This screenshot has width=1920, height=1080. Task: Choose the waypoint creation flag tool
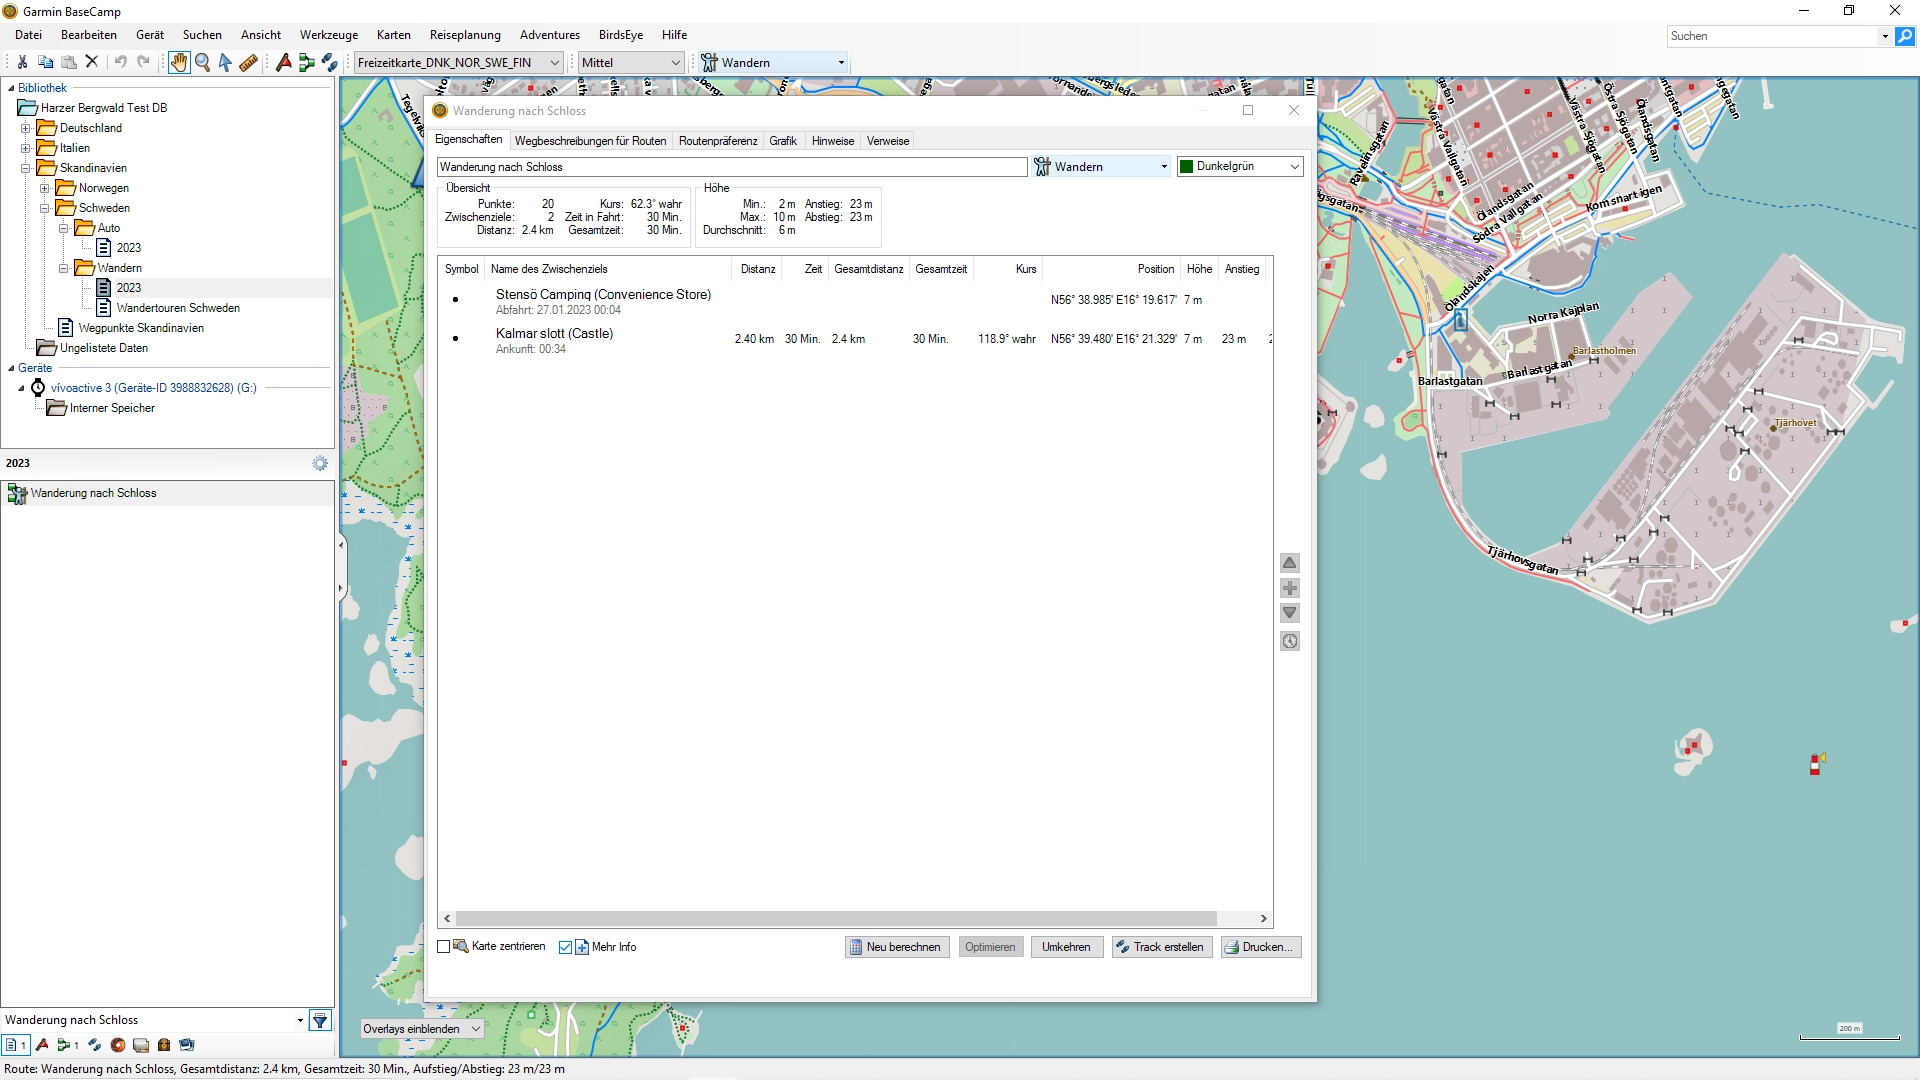[282, 62]
